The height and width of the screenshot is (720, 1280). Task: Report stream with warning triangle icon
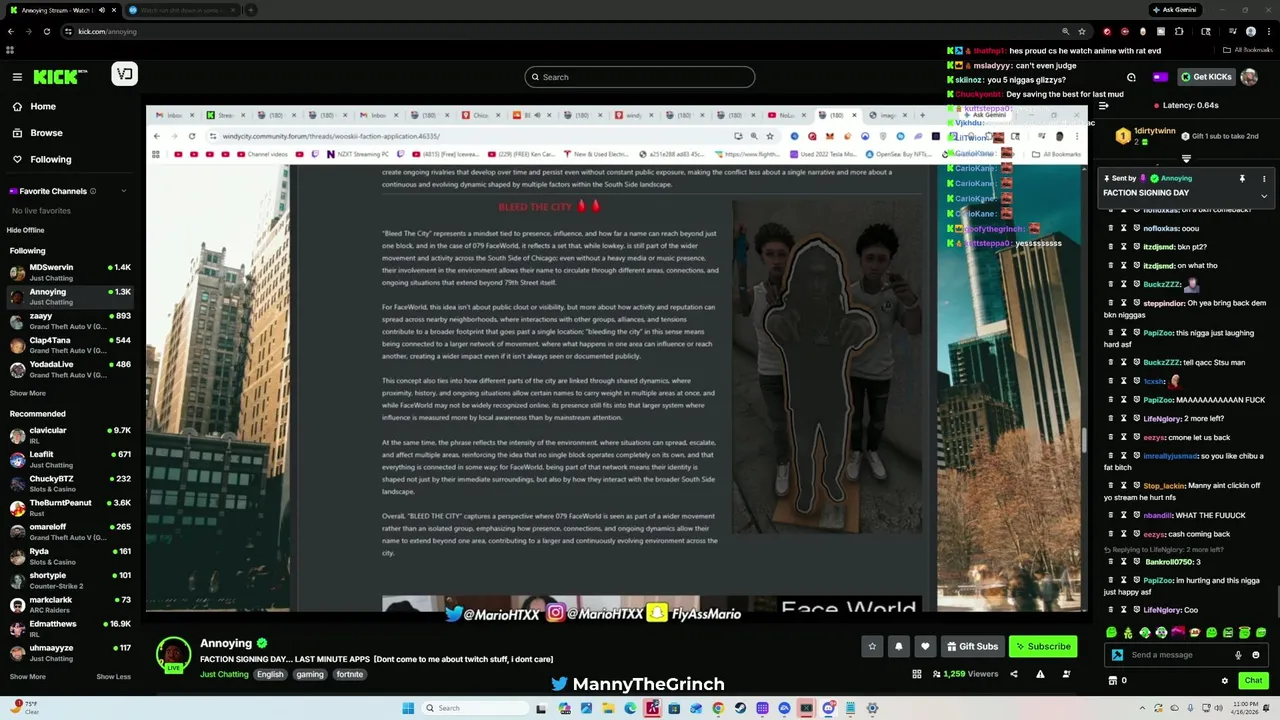click(1040, 674)
